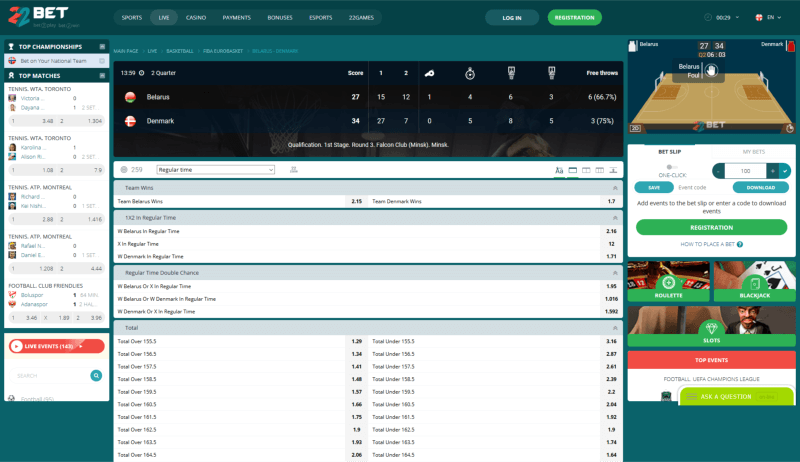Open the Casino menu

tap(196, 17)
